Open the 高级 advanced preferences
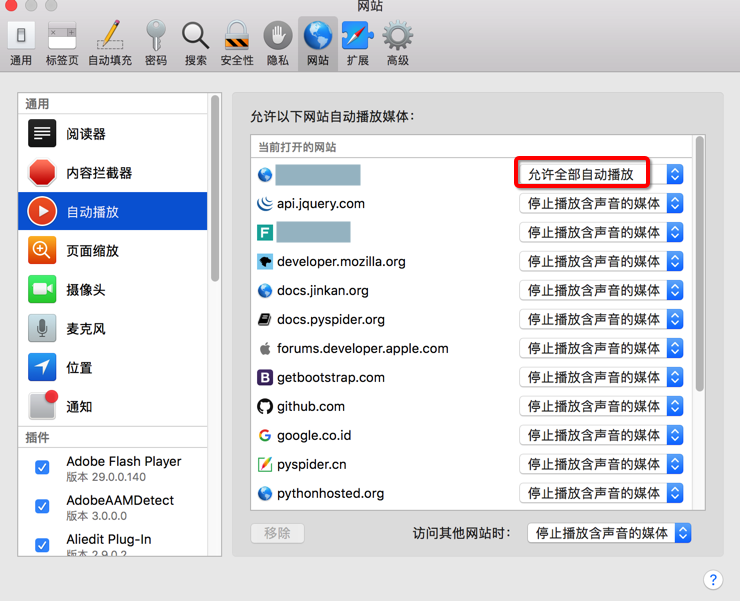Viewport: 740px width, 601px height. [397, 43]
